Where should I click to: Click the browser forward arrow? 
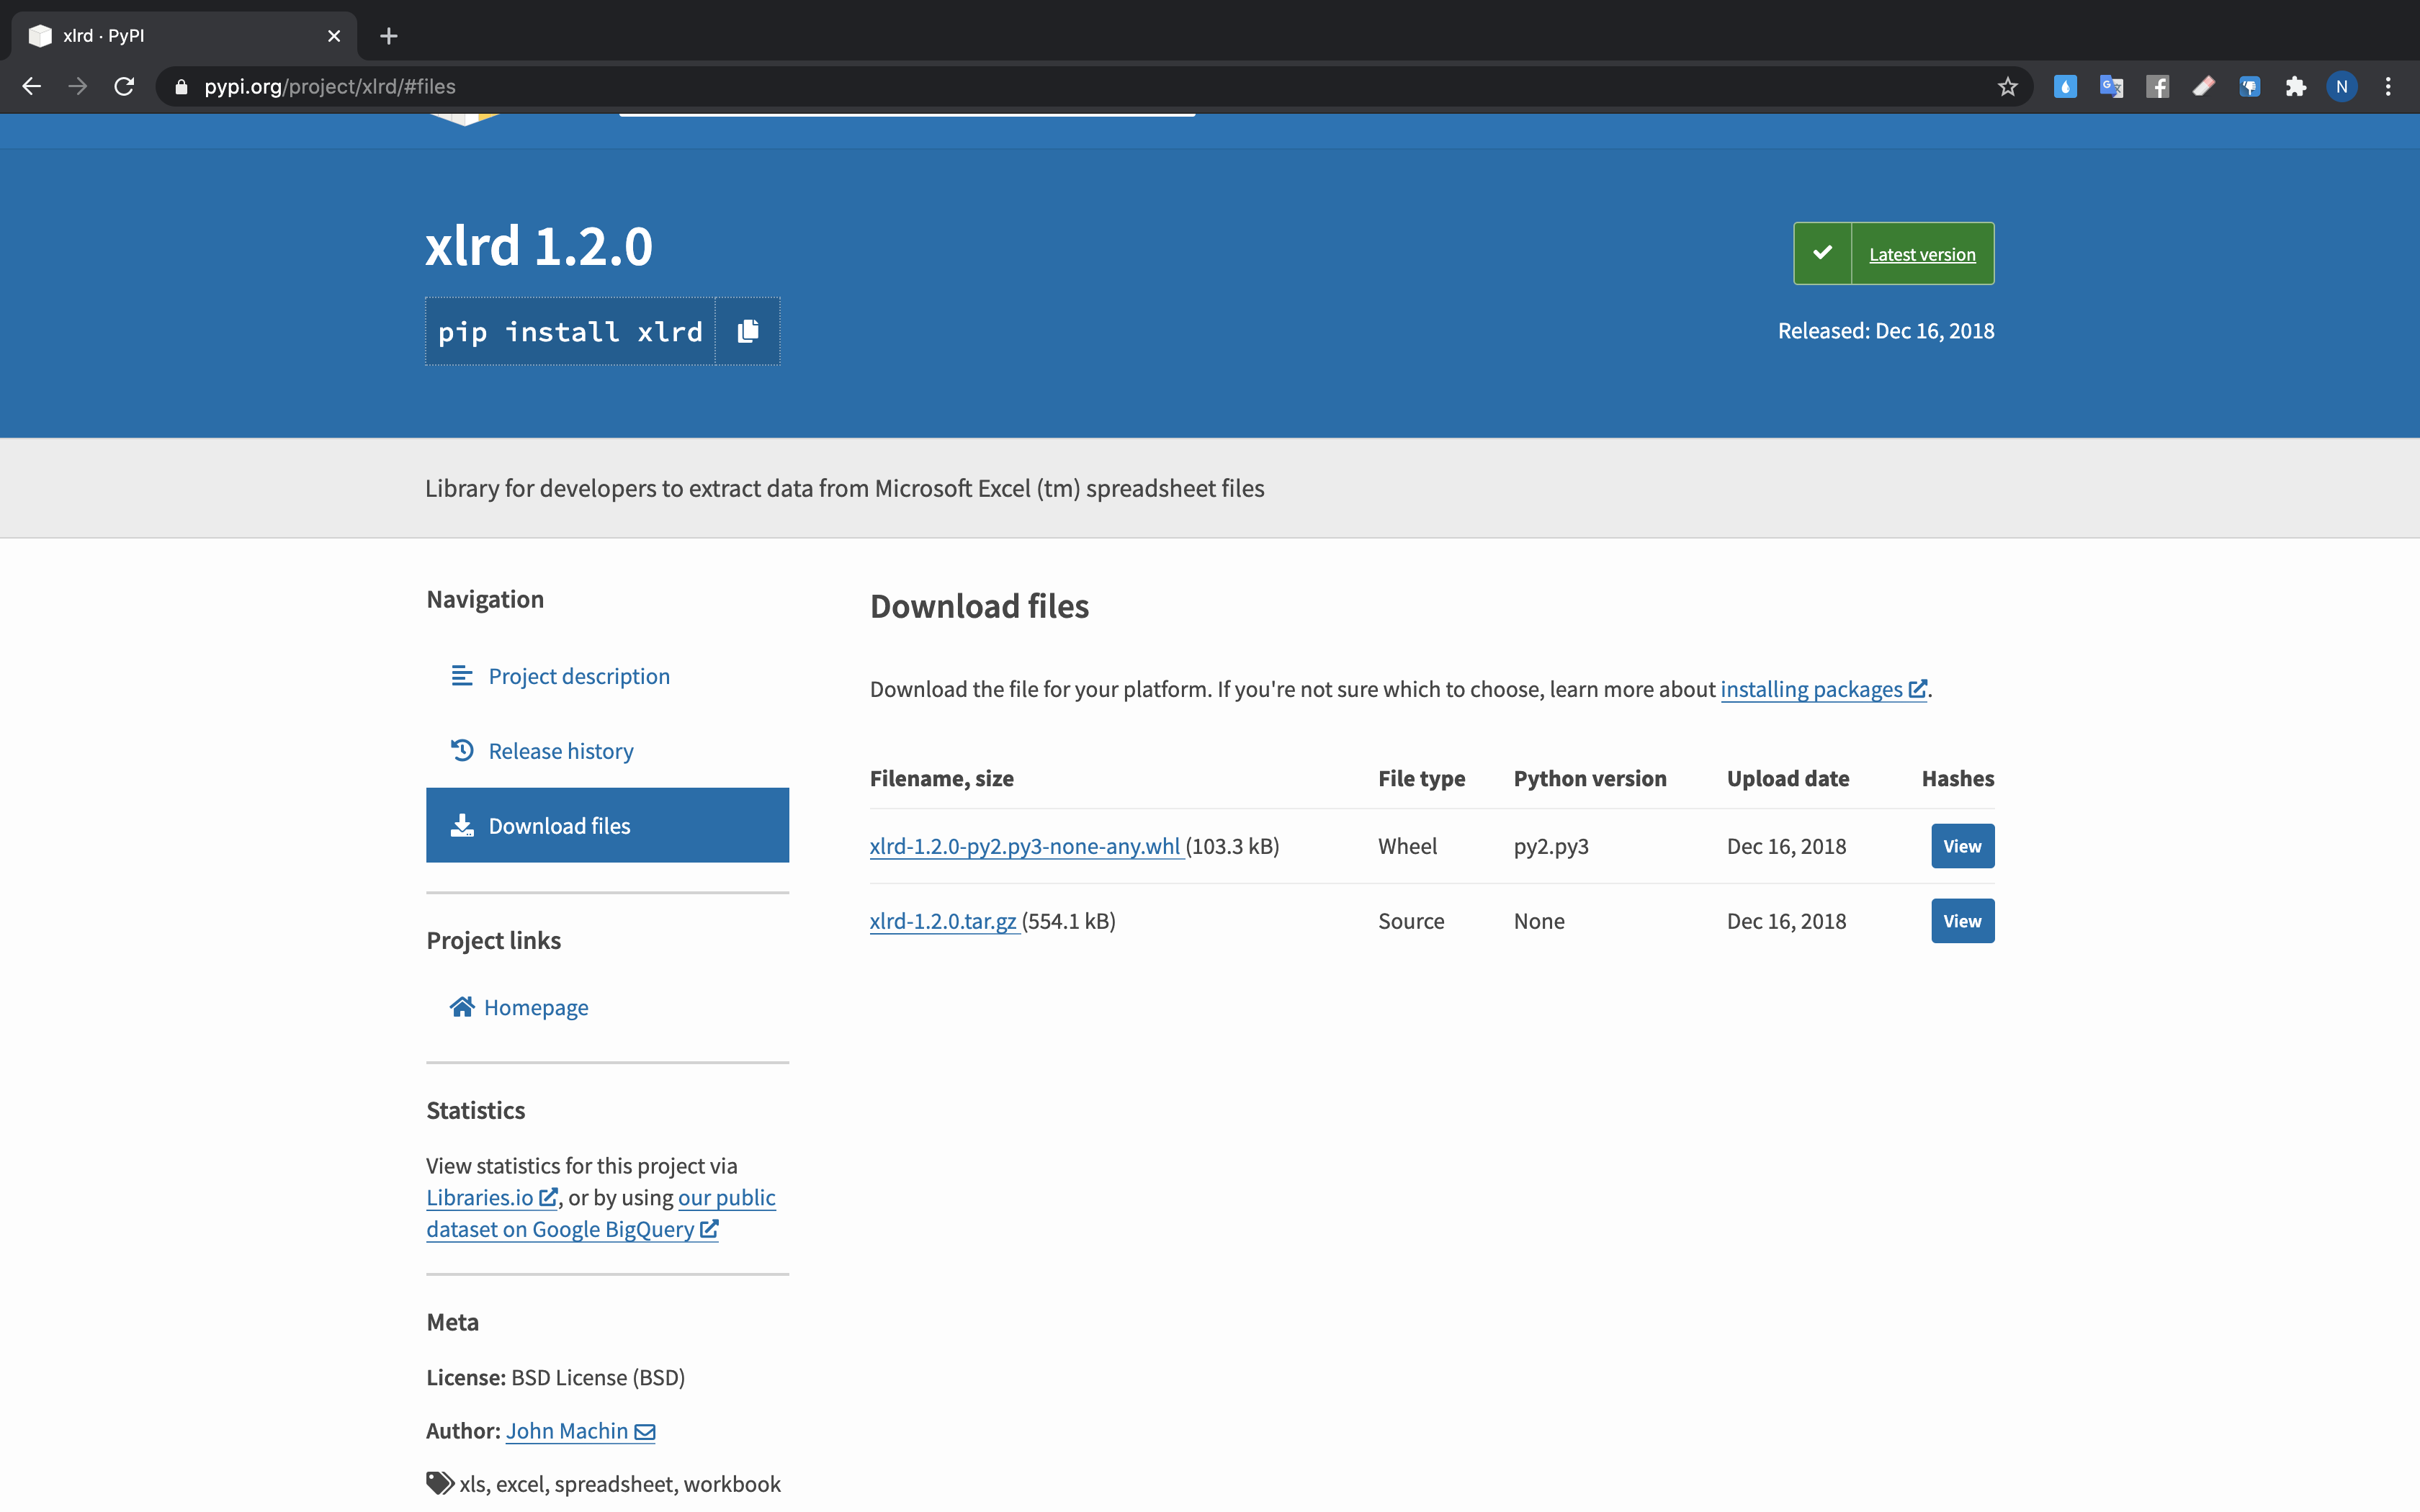tap(77, 87)
